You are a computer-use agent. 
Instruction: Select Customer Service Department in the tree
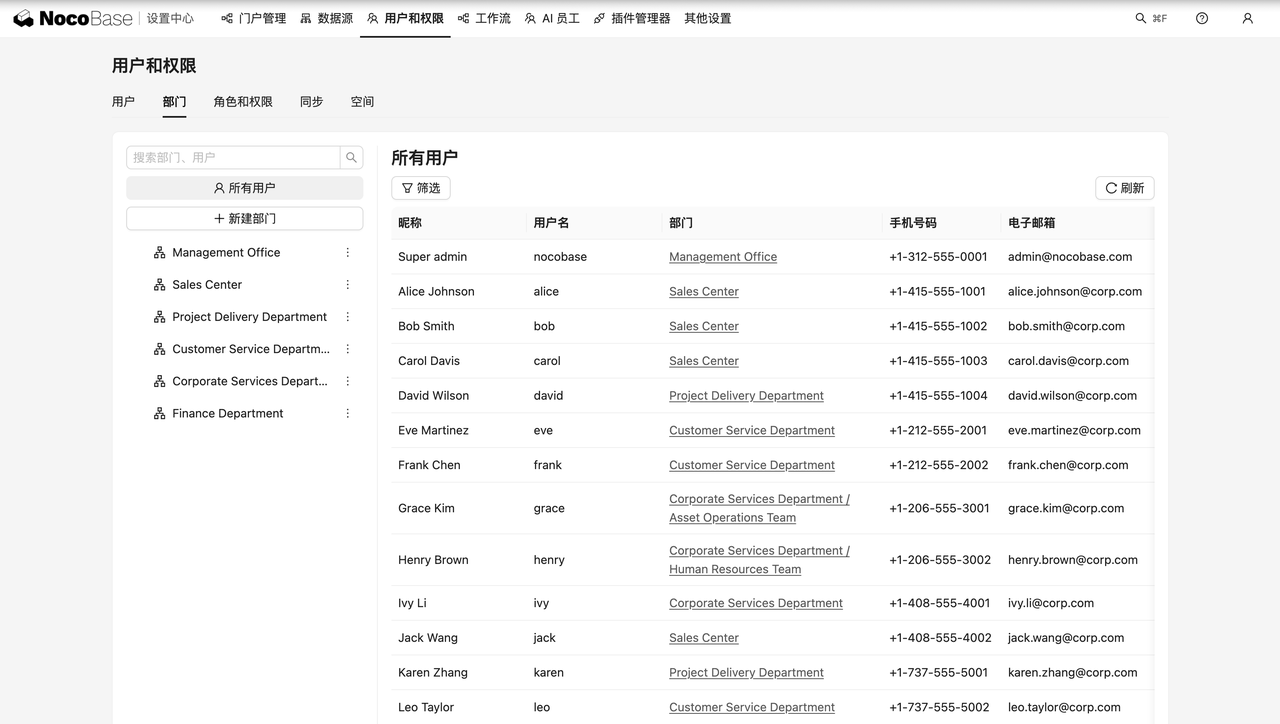click(251, 349)
